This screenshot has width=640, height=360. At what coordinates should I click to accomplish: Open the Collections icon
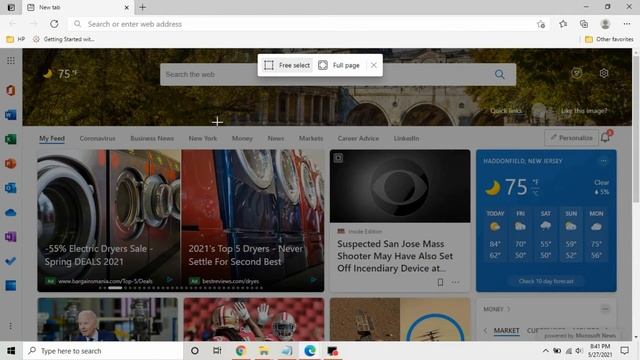pyautogui.click(x=584, y=24)
